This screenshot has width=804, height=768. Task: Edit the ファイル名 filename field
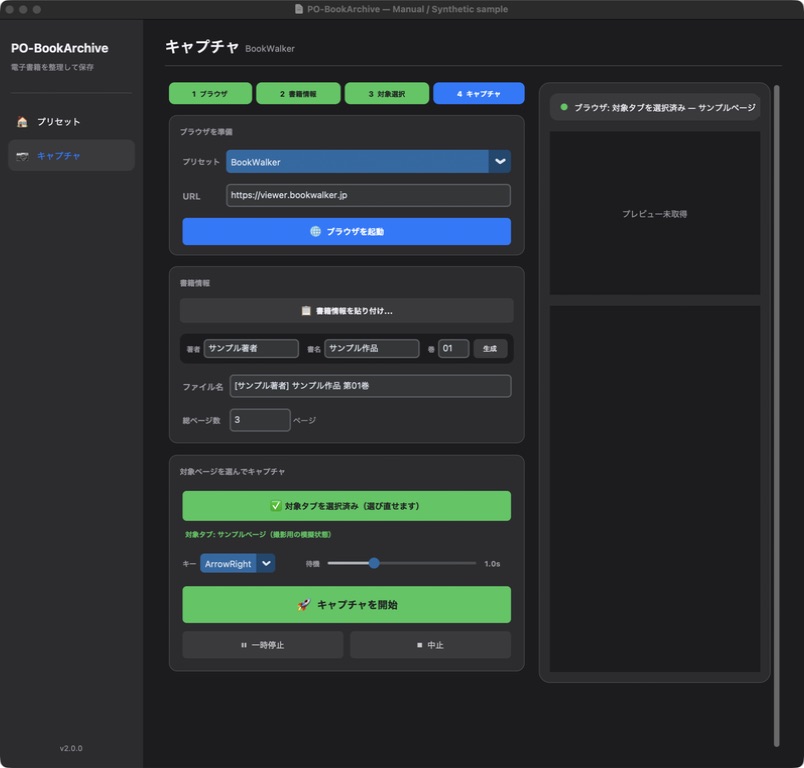370,386
